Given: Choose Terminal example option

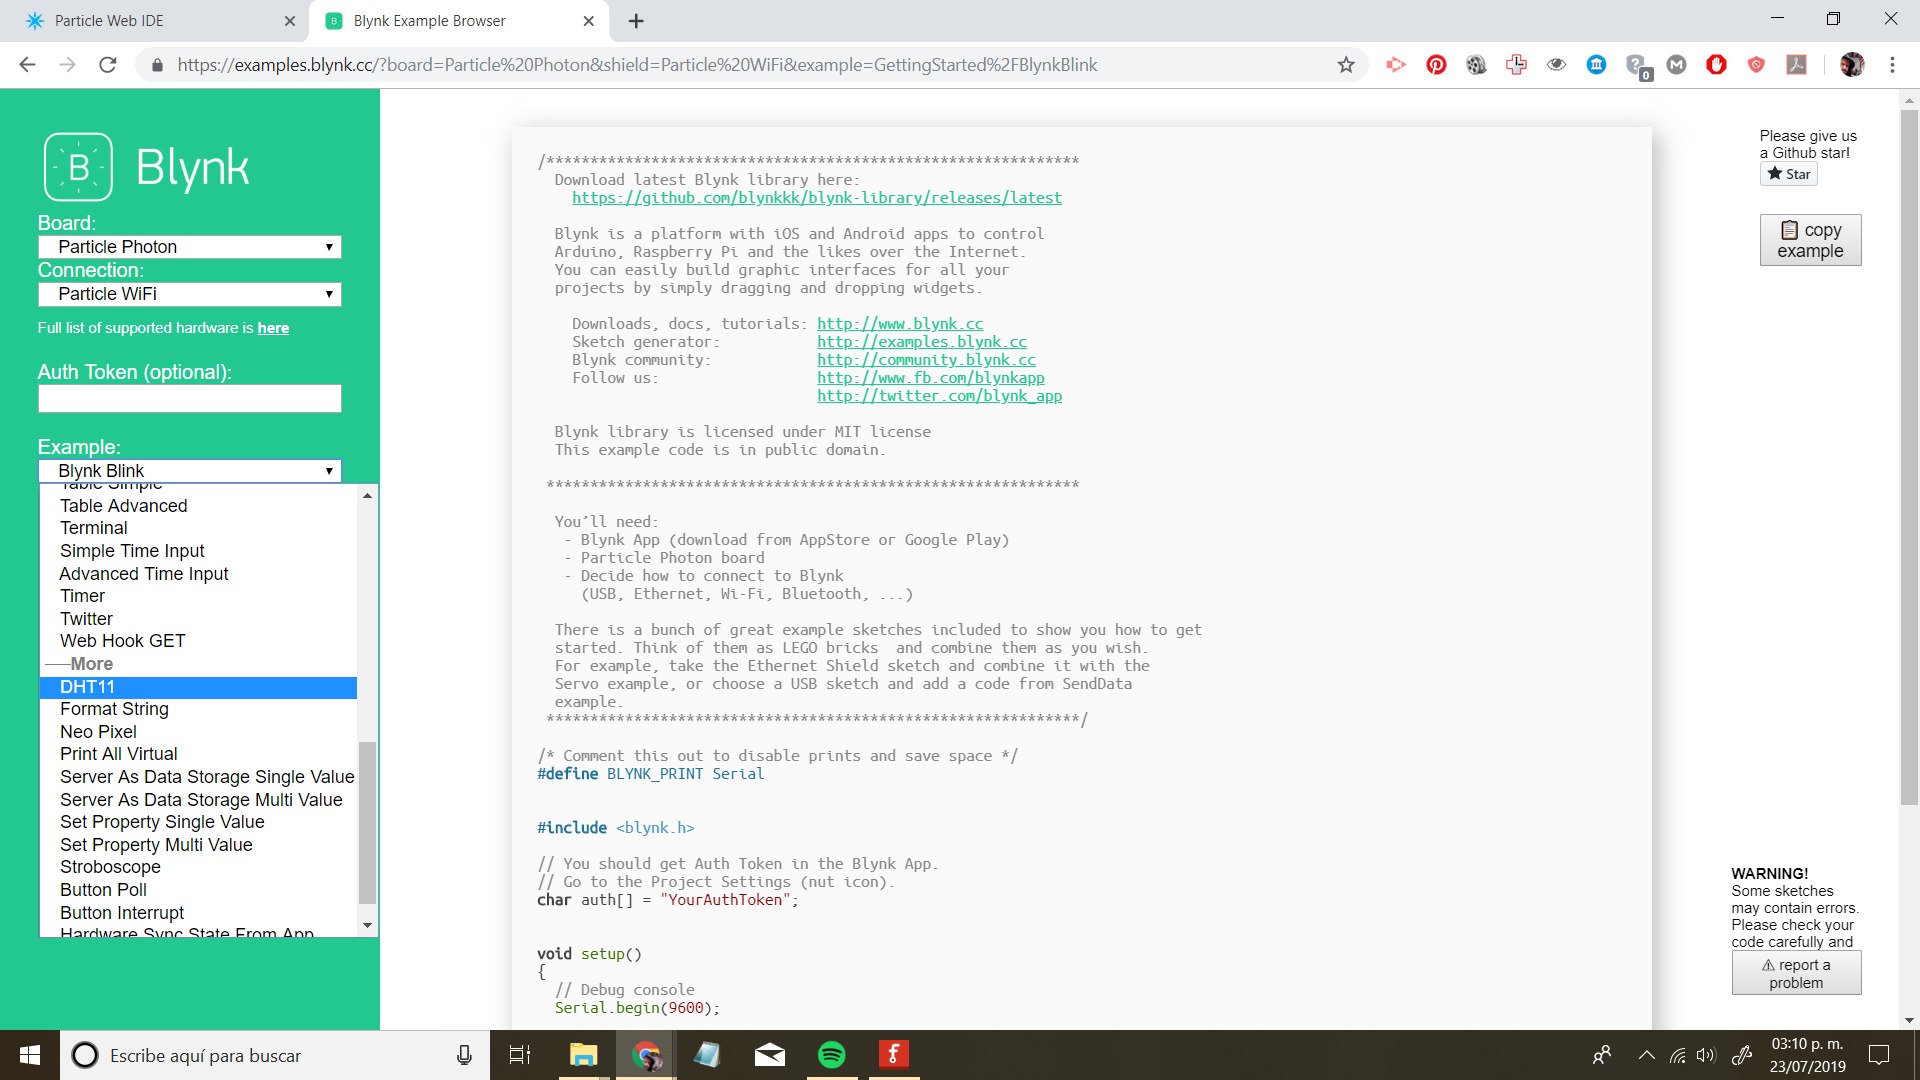Looking at the screenshot, I should 198,528.
